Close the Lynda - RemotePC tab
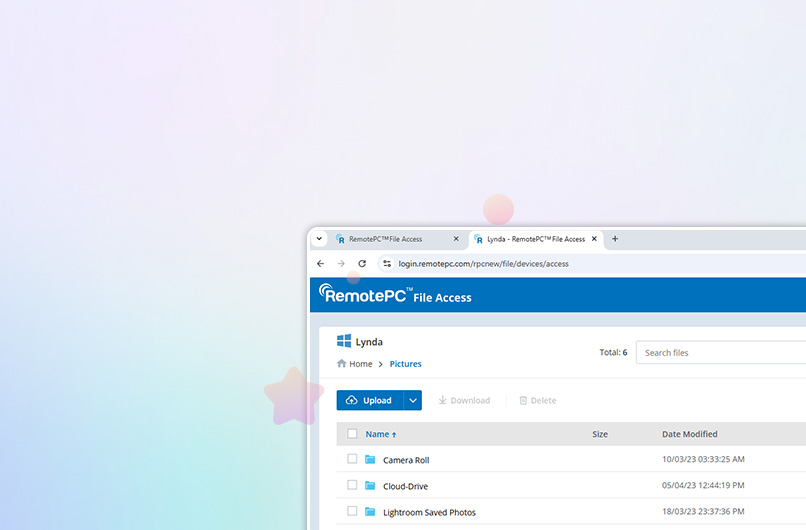This screenshot has height=530, width=806. (x=594, y=239)
